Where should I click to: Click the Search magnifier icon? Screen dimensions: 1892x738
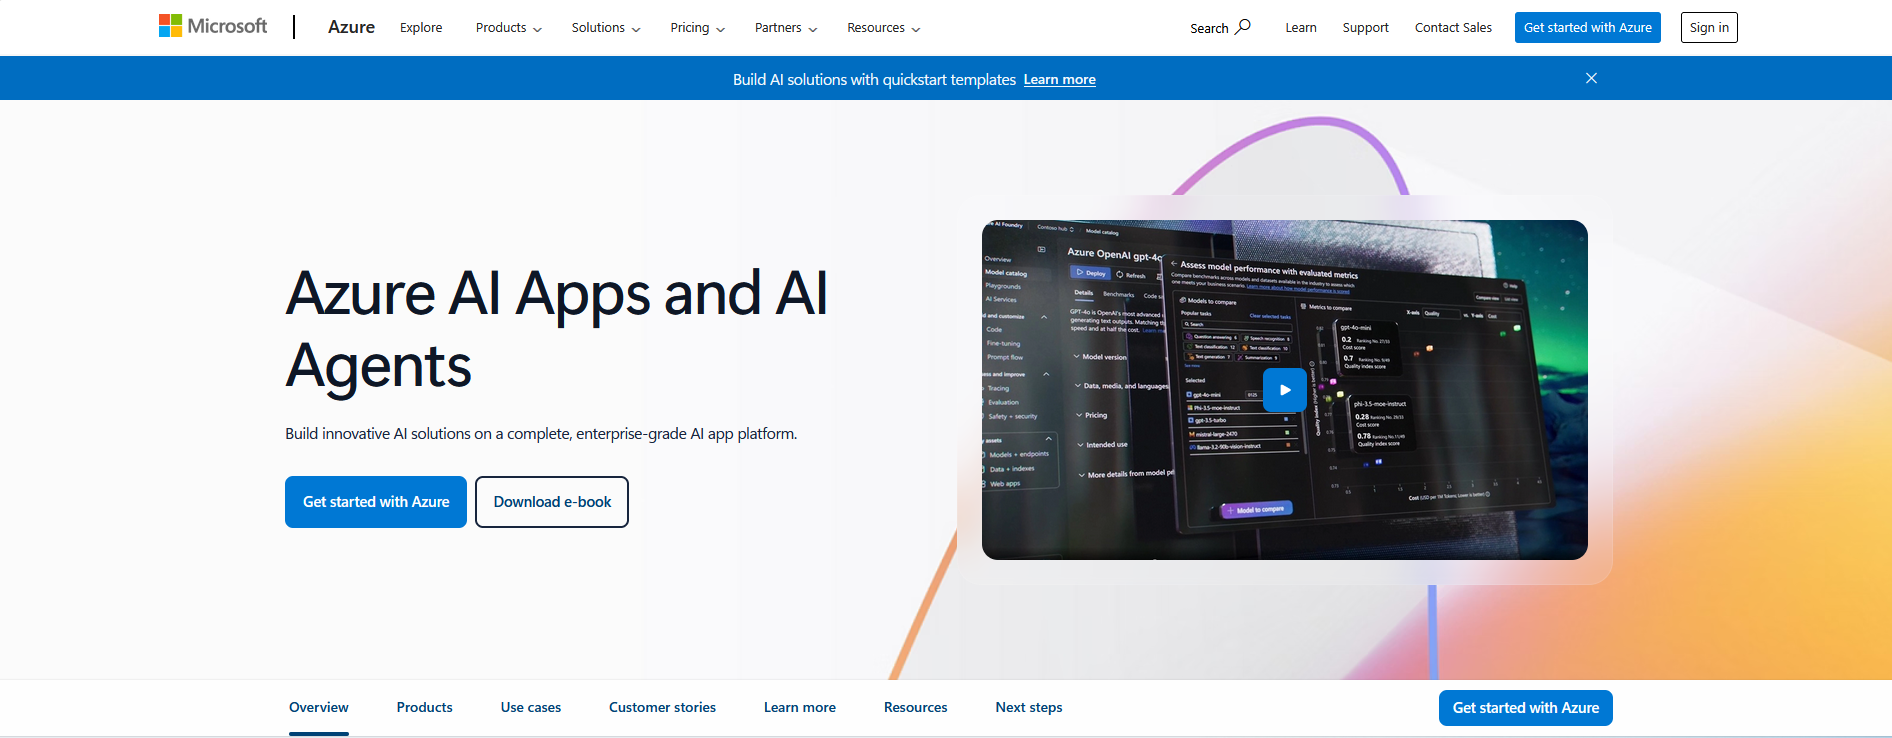(1243, 27)
